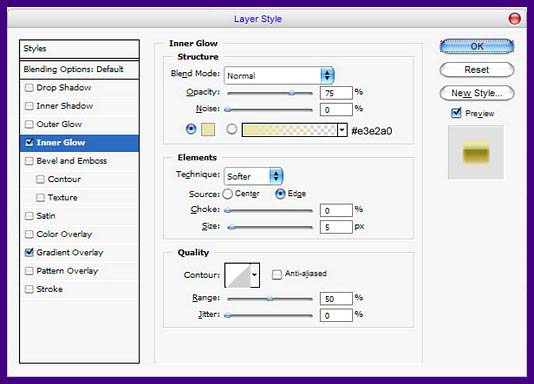534x384 pixels.
Task: Select the Styles list header
Action: (79, 49)
